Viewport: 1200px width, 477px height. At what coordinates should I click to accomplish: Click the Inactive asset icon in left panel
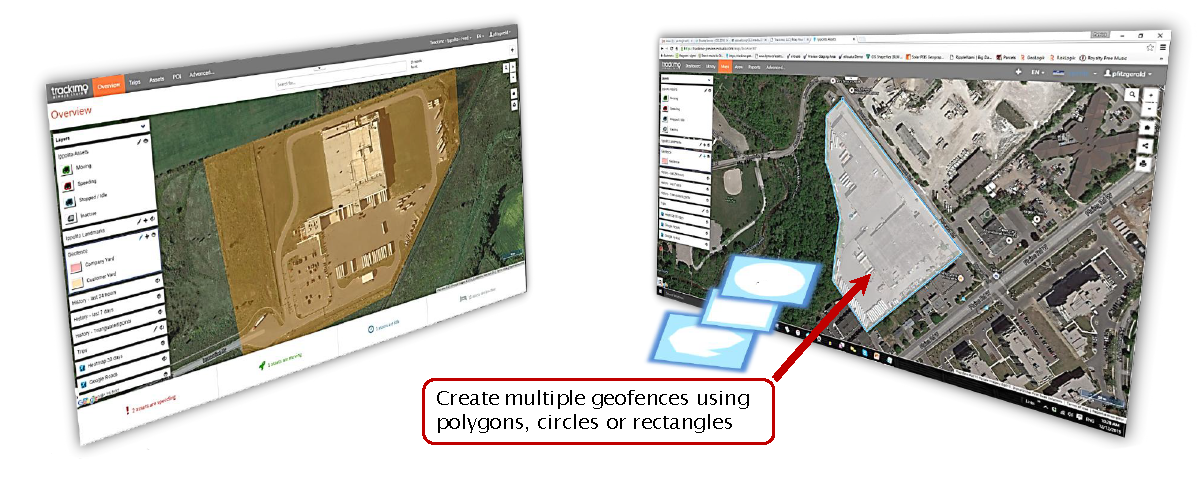(x=71, y=216)
